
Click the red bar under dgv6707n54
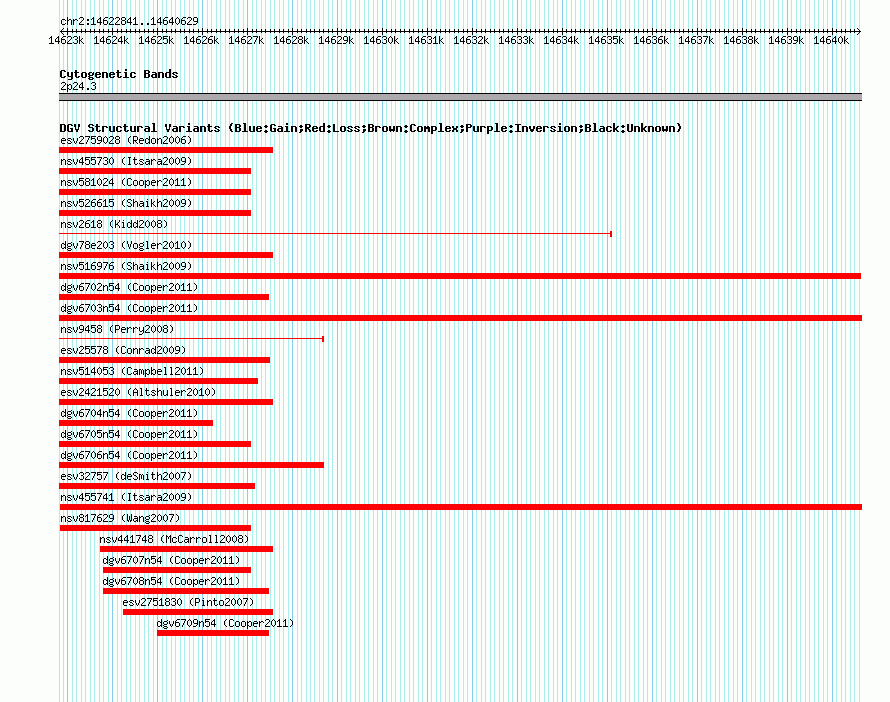177,570
